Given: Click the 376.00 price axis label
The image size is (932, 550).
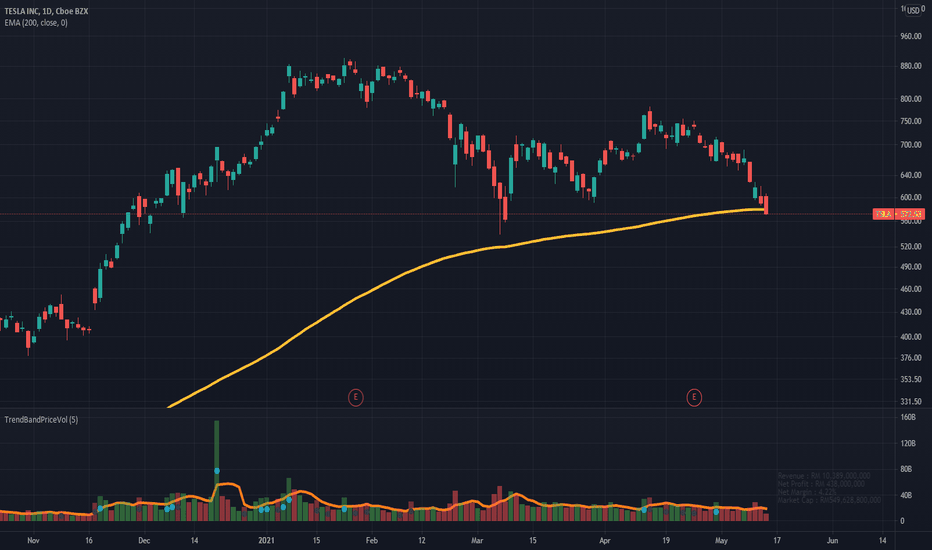Looking at the screenshot, I should coord(910,358).
